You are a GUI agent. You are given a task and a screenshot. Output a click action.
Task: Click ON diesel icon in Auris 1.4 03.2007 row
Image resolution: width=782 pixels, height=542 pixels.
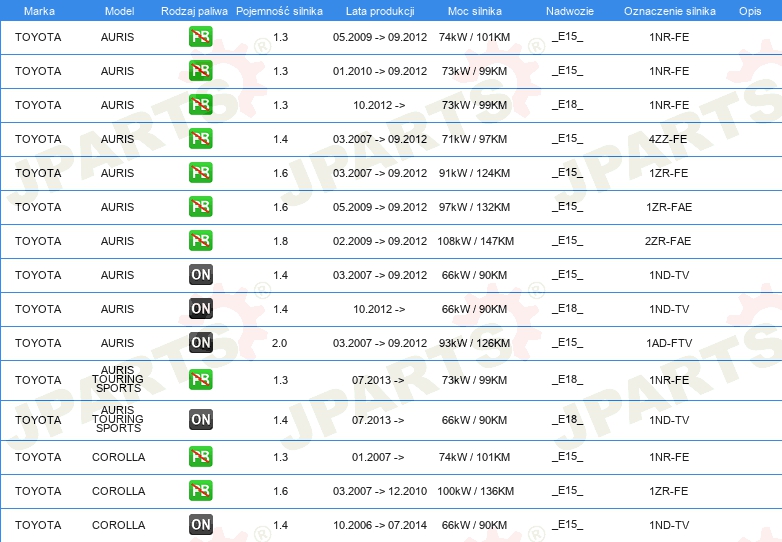200,275
